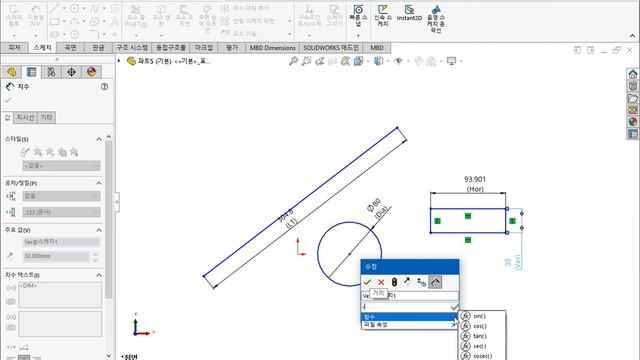Open the tolerance type dropdown
The width and height of the screenshot is (640, 360).
point(61,196)
